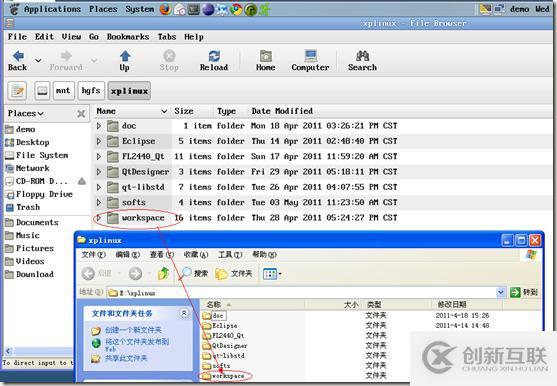The height and width of the screenshot is (386, 557).
Task: Open Bookmarks menu
Action: (128, 37)
